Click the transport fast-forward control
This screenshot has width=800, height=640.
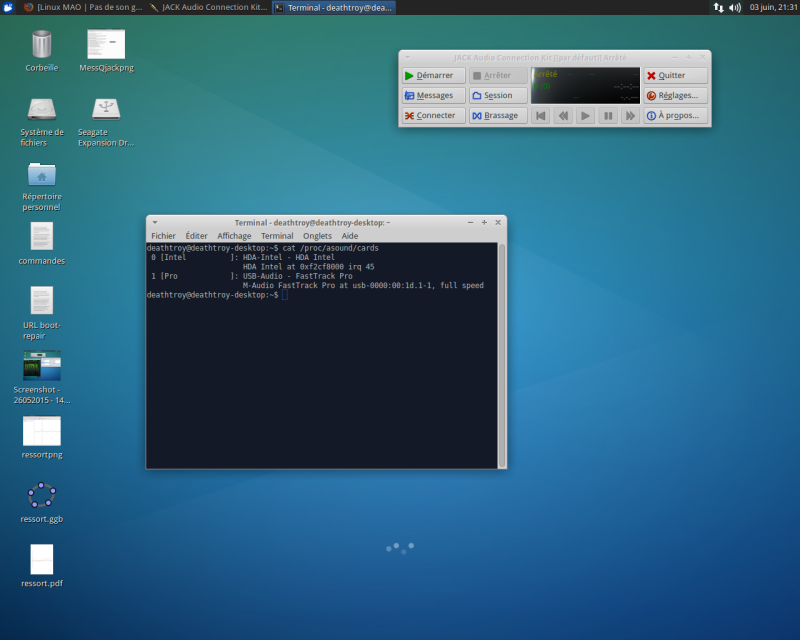pyautogui.click(x=629, y=116)
